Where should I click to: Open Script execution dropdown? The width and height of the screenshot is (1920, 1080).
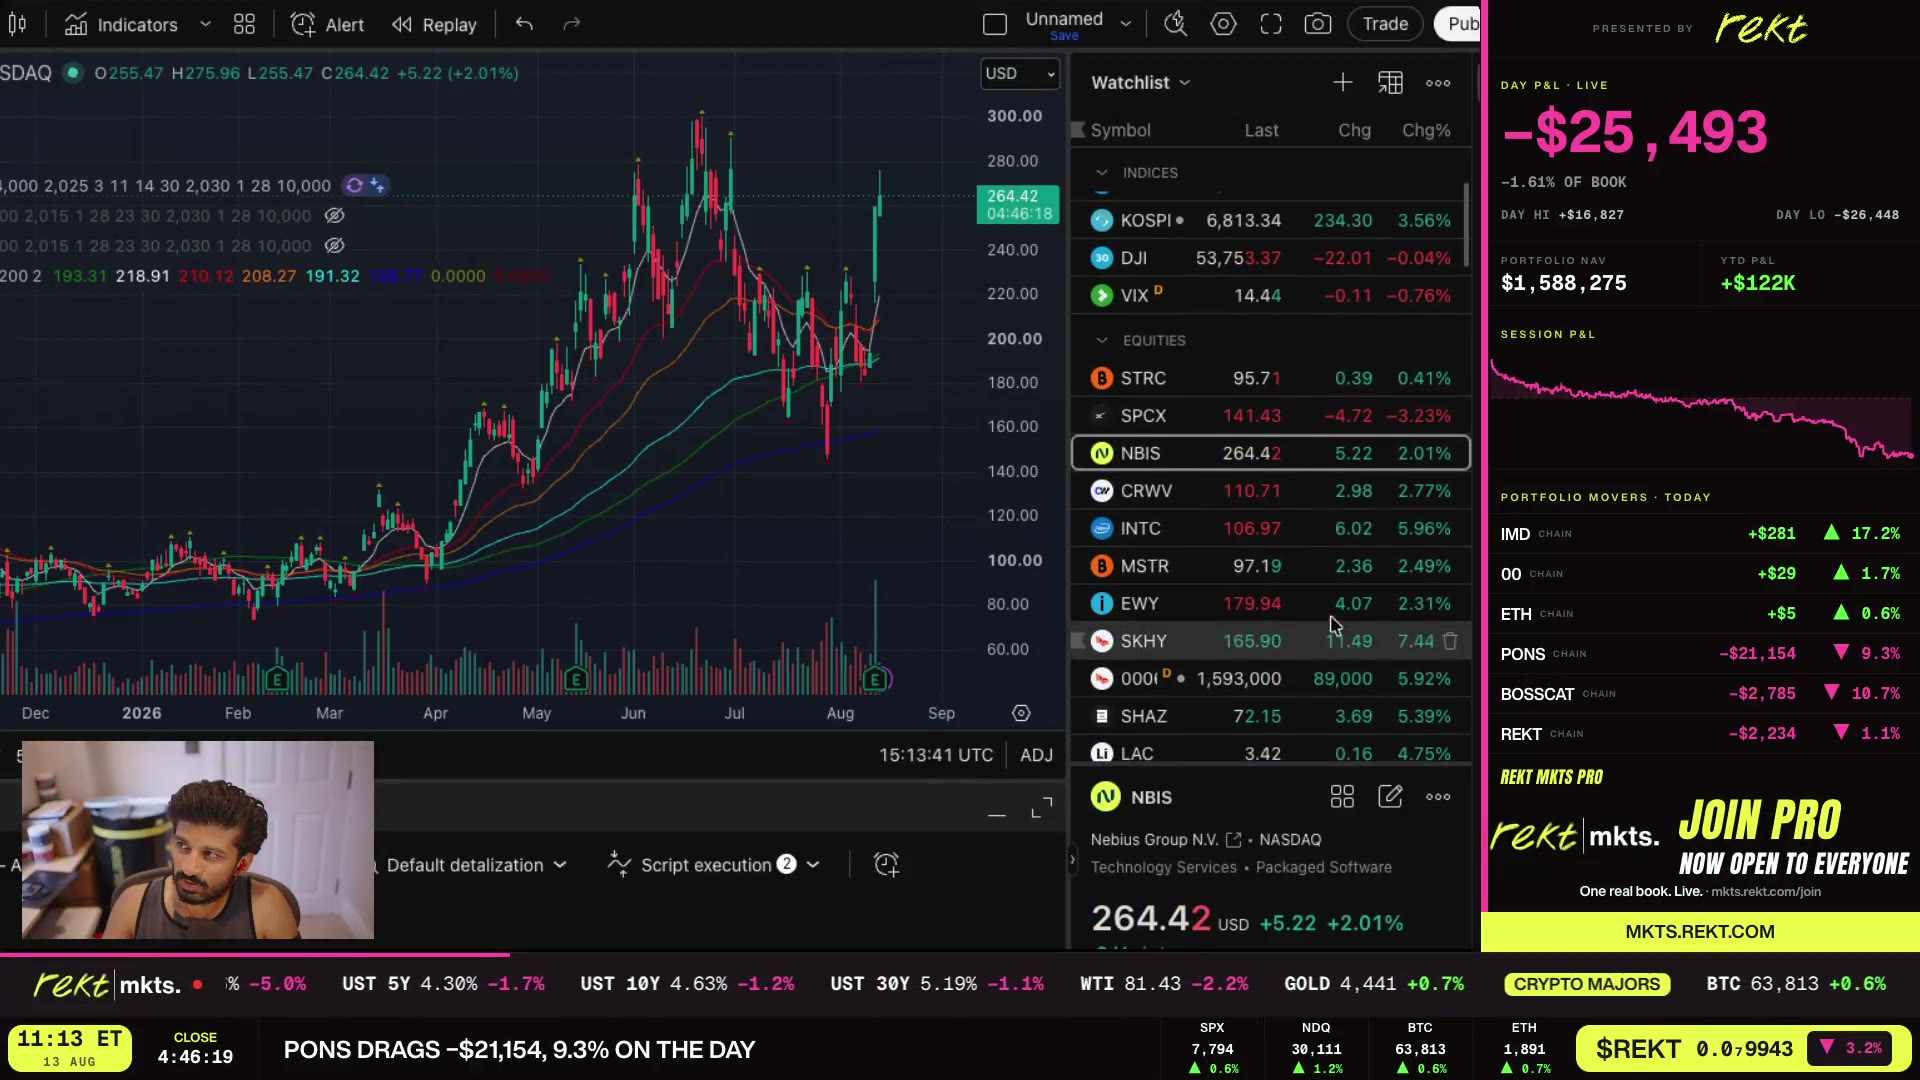[x=714, y=865]
